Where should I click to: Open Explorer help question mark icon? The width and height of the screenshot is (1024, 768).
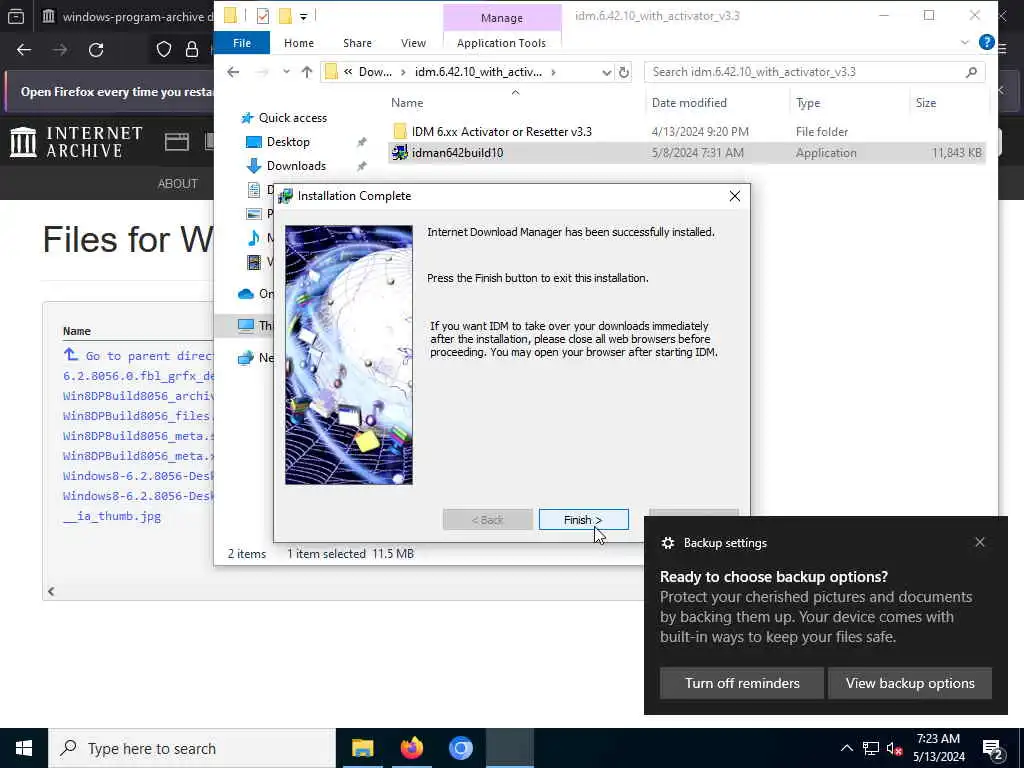coord(987,42)
